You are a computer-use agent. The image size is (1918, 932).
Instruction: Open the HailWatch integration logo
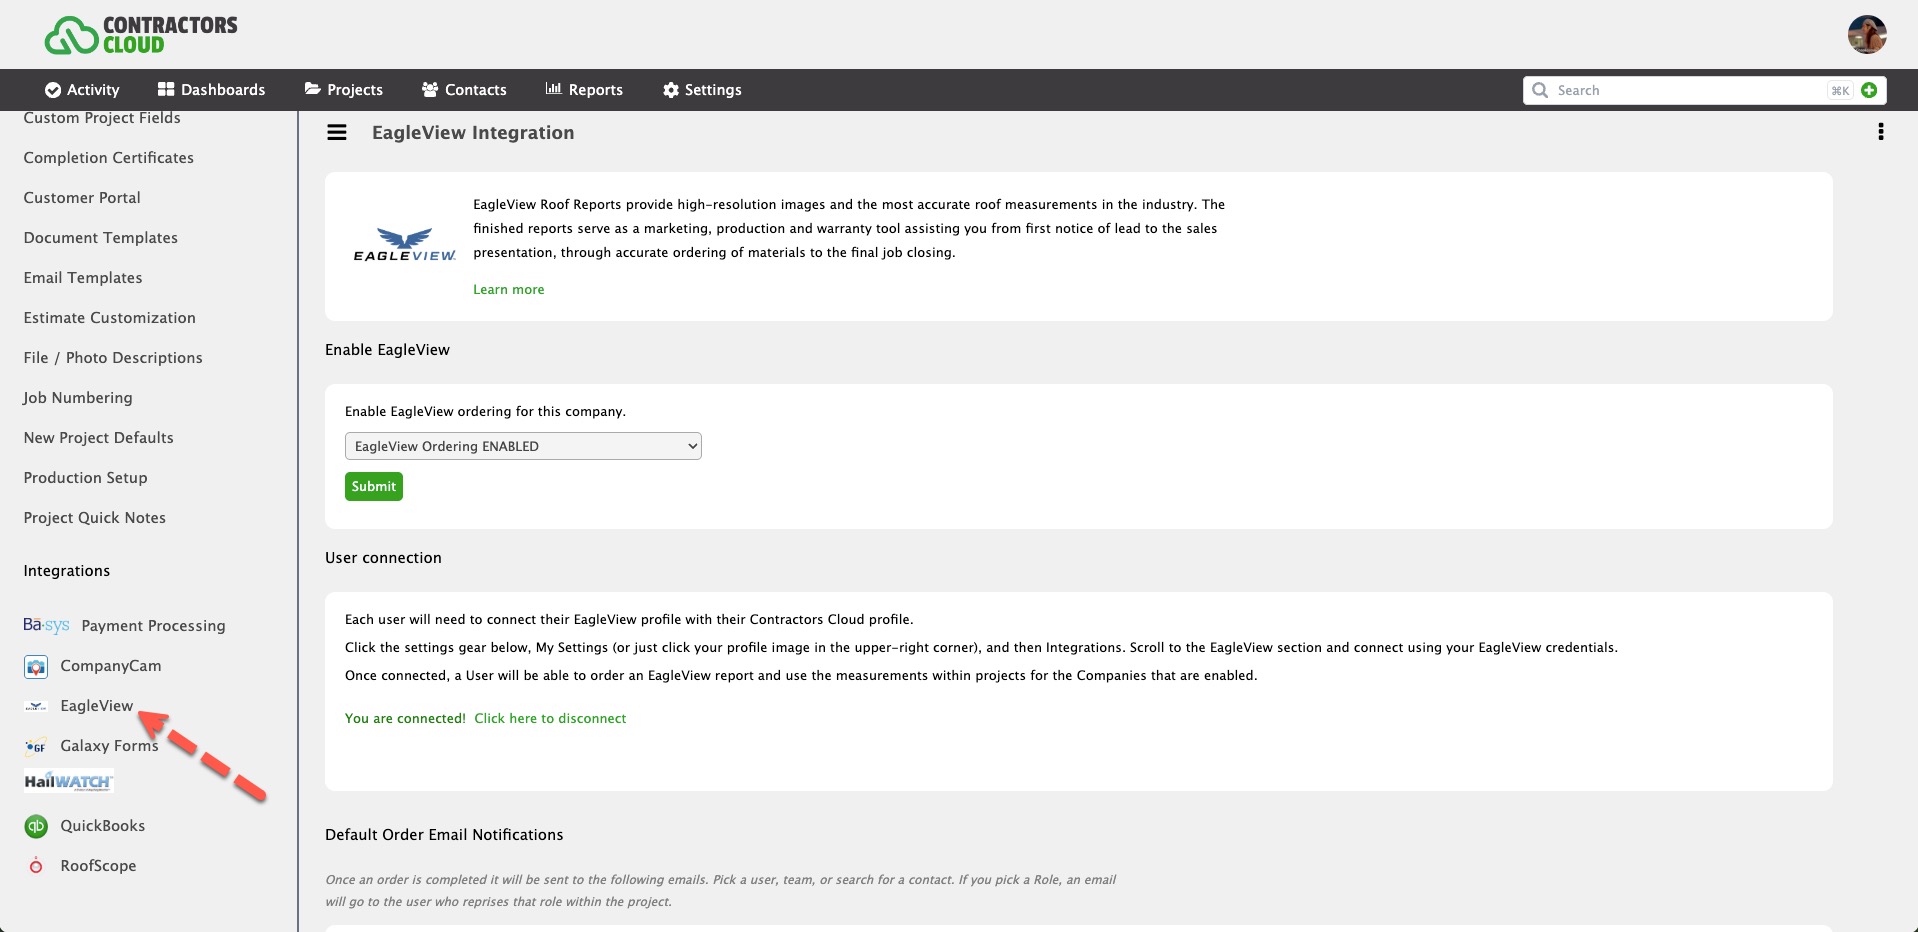coord(69,781)
